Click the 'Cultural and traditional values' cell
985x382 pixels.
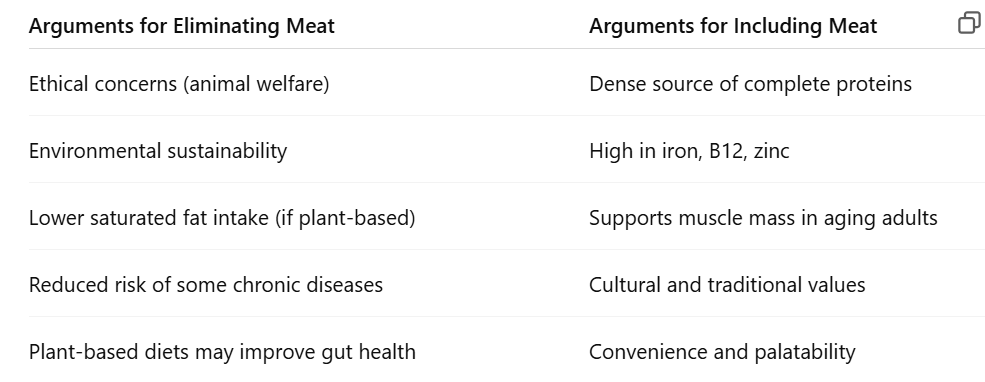[x=727, y=285]
